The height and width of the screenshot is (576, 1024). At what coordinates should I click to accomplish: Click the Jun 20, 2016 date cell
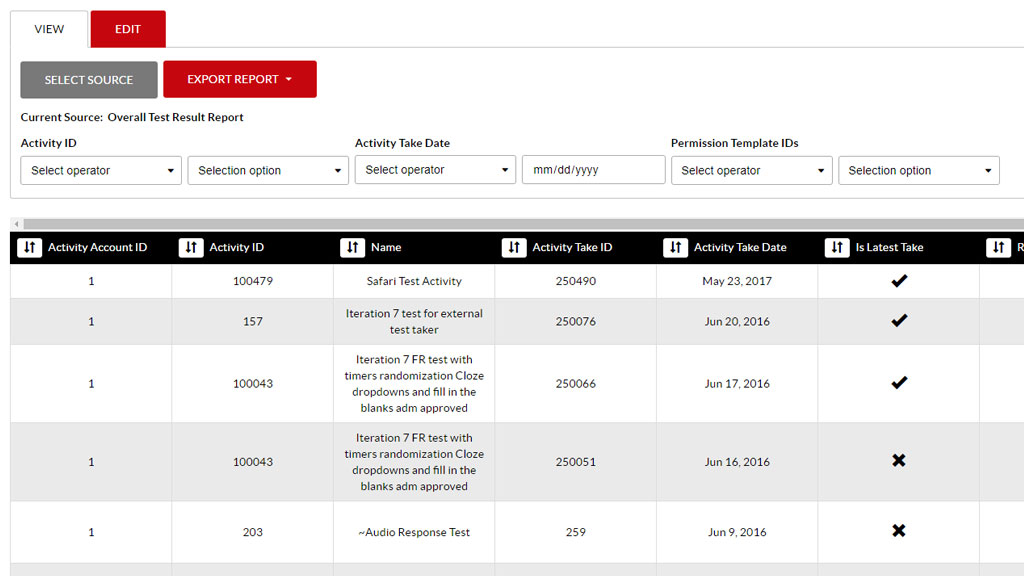coord(737,321)
